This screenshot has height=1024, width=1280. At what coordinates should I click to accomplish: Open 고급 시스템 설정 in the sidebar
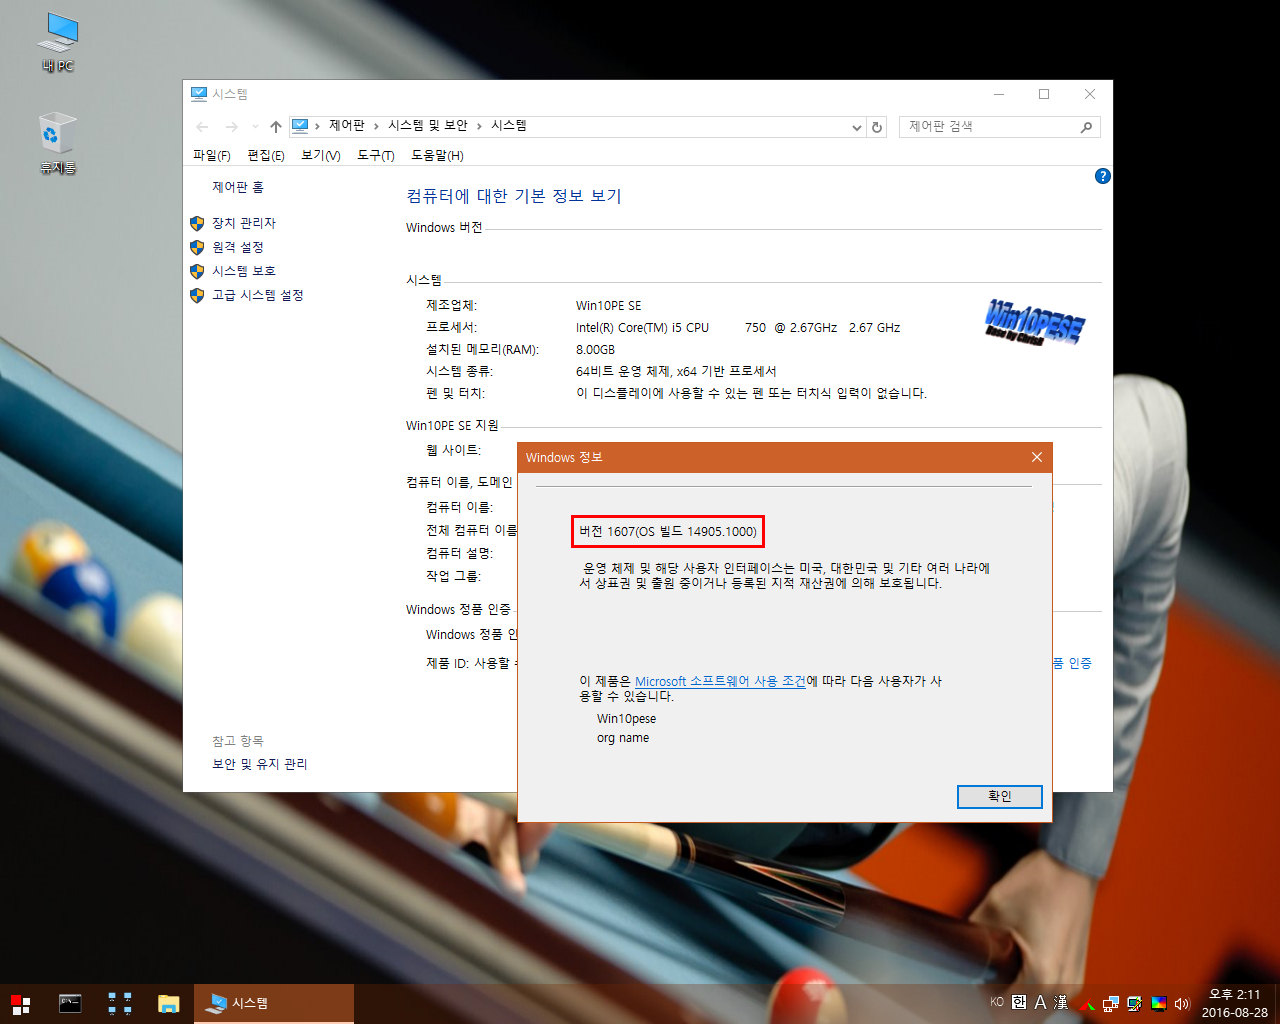pos(258,295)
